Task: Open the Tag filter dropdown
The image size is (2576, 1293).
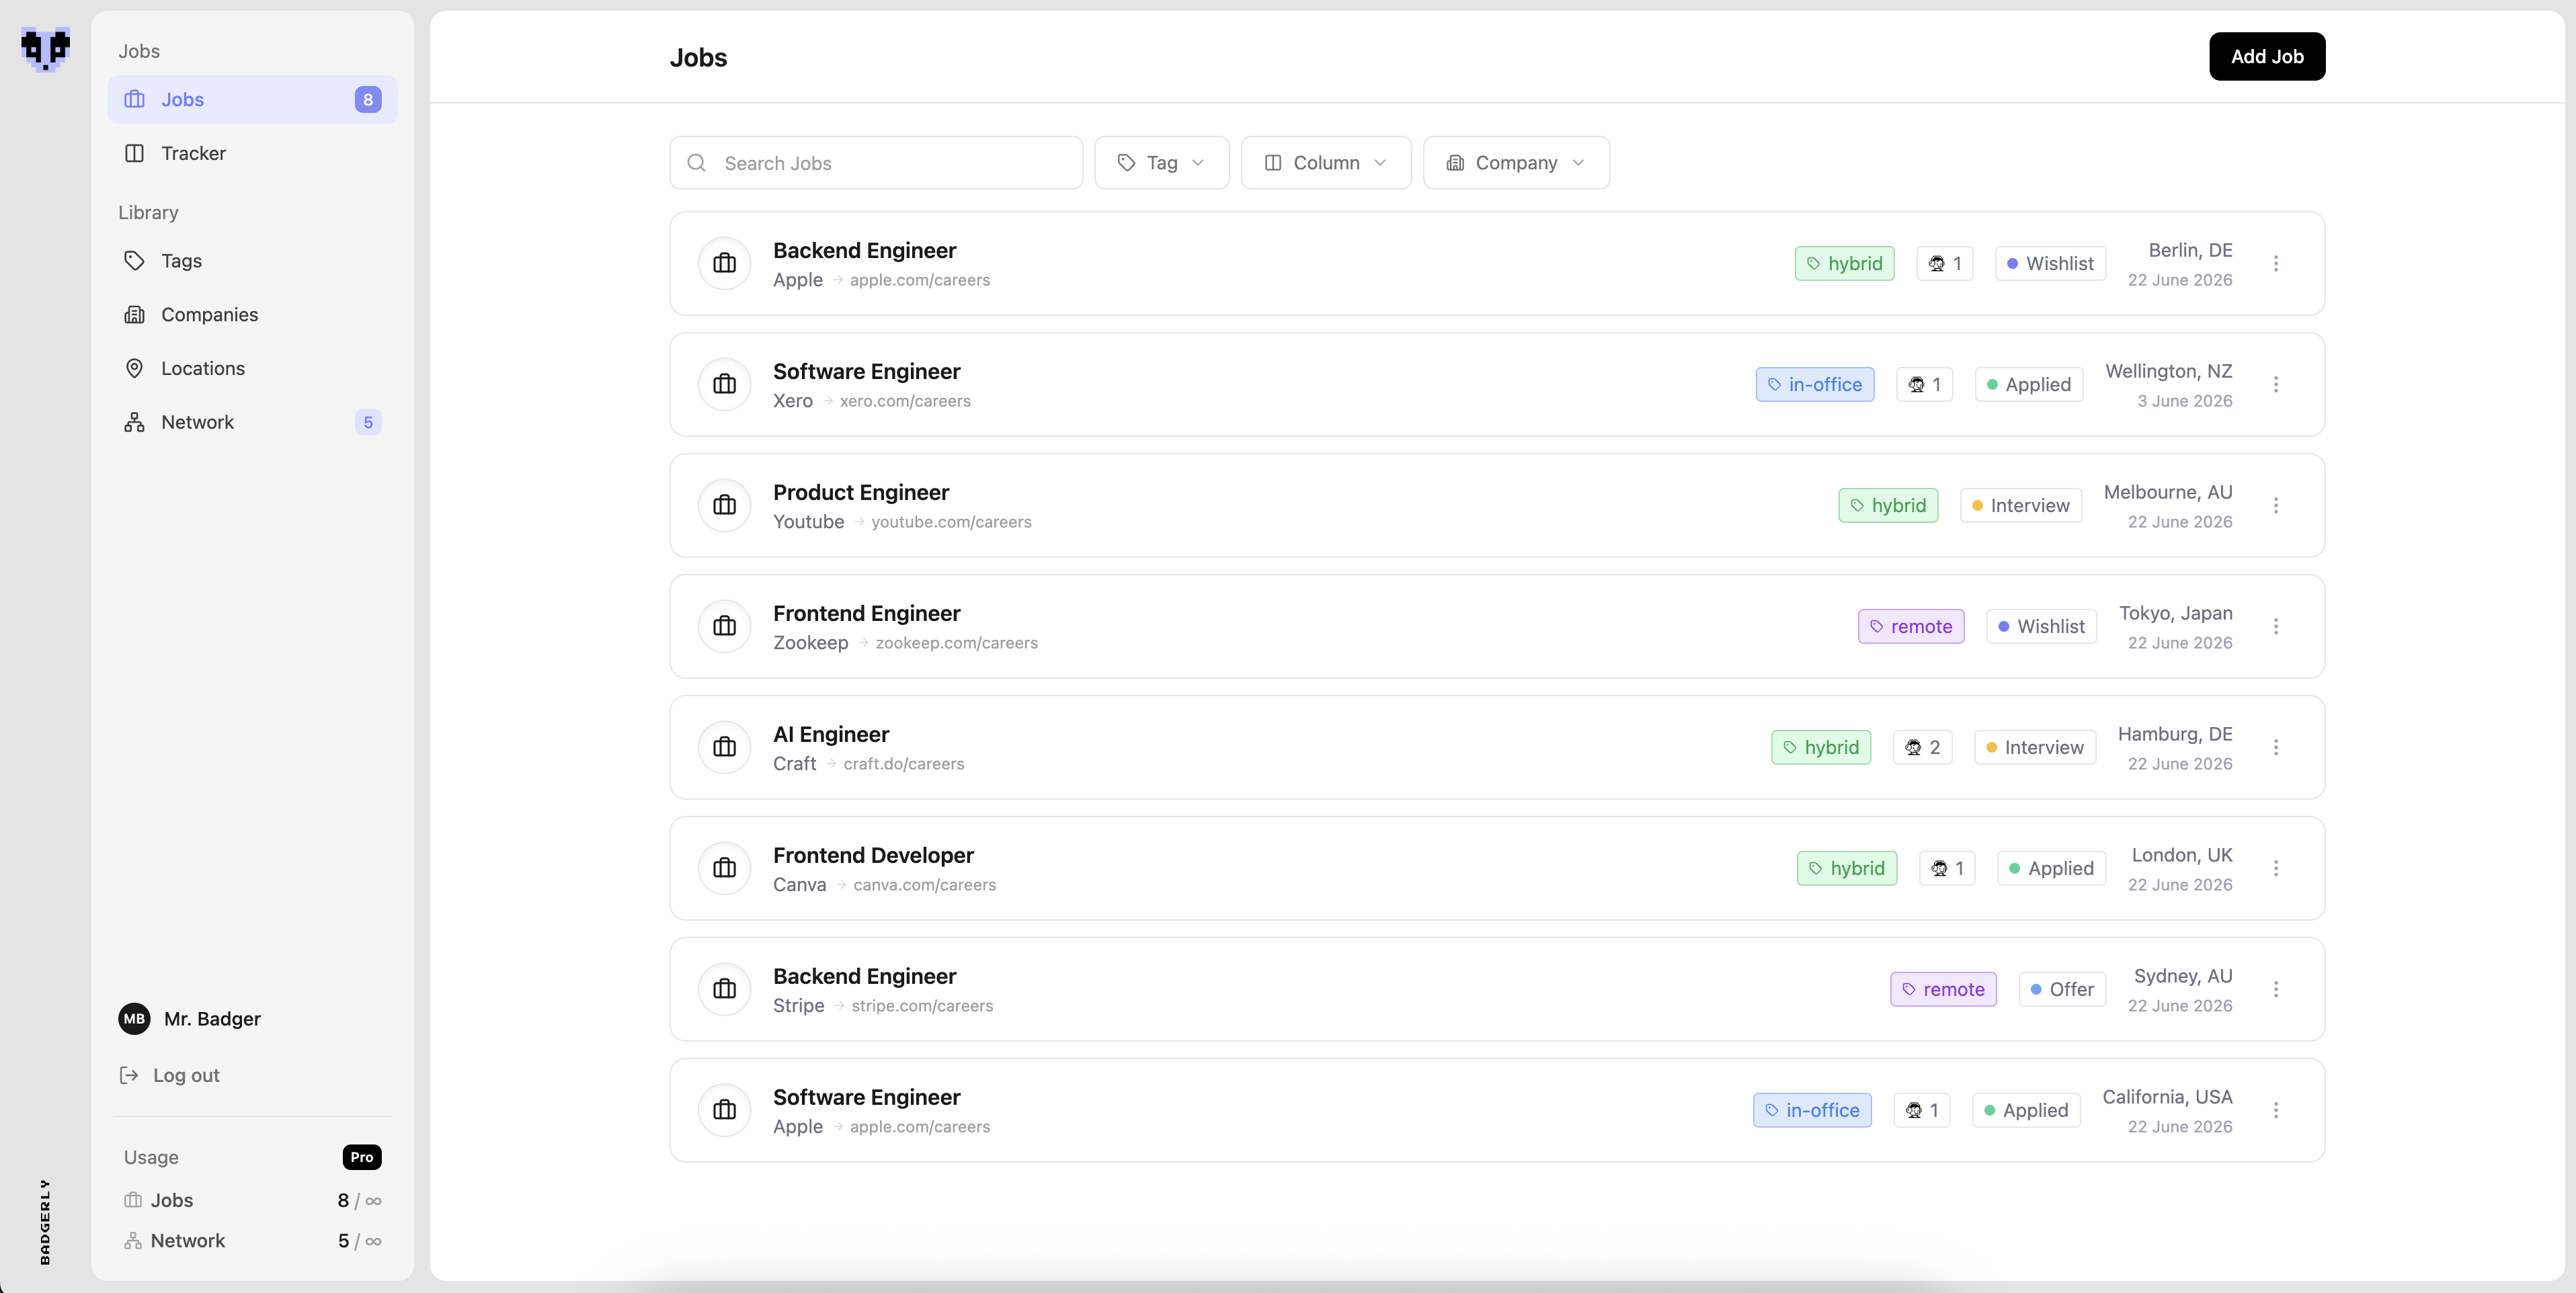Action: [1161, 163]
